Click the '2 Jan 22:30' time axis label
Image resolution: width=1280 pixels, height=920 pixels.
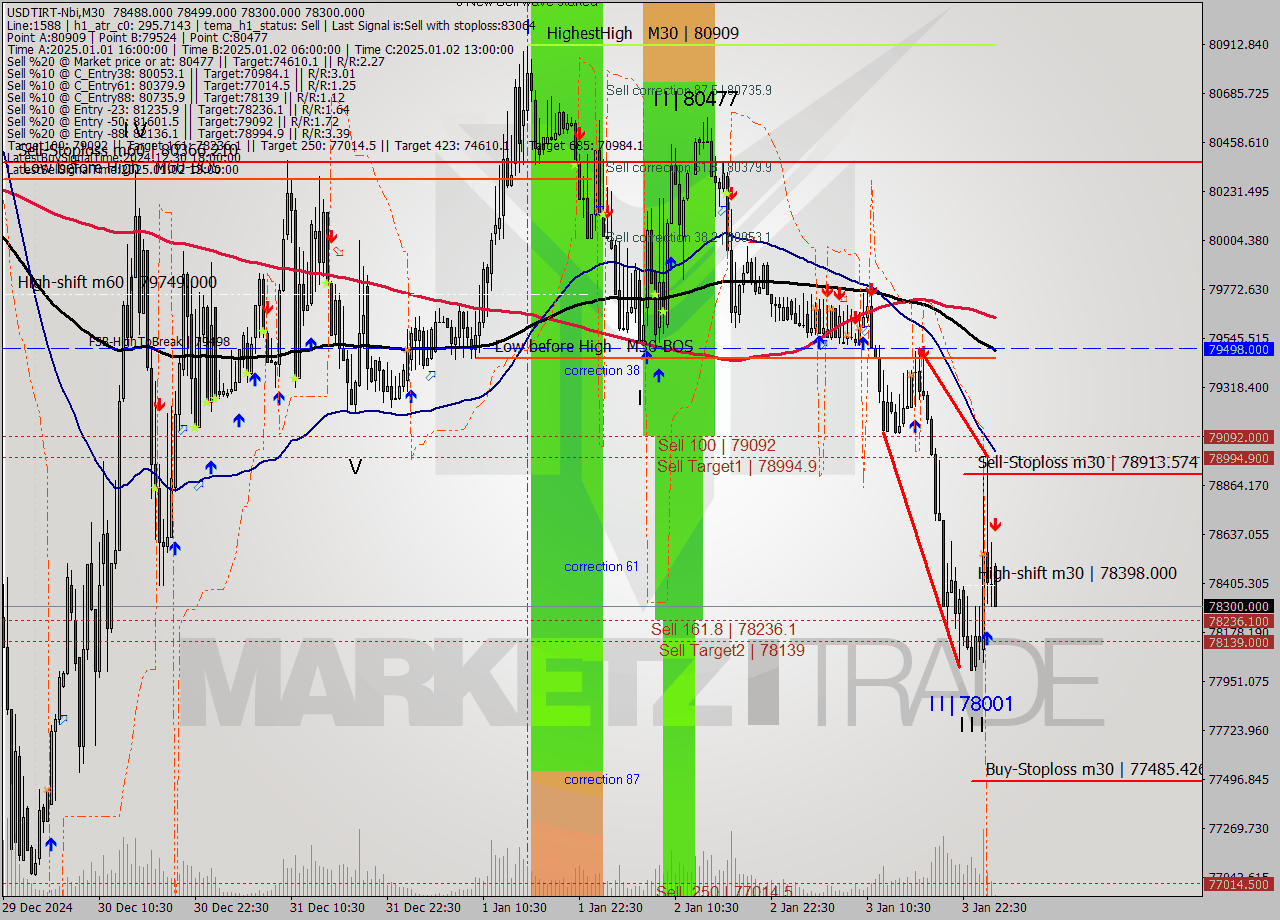click(802, 908)
